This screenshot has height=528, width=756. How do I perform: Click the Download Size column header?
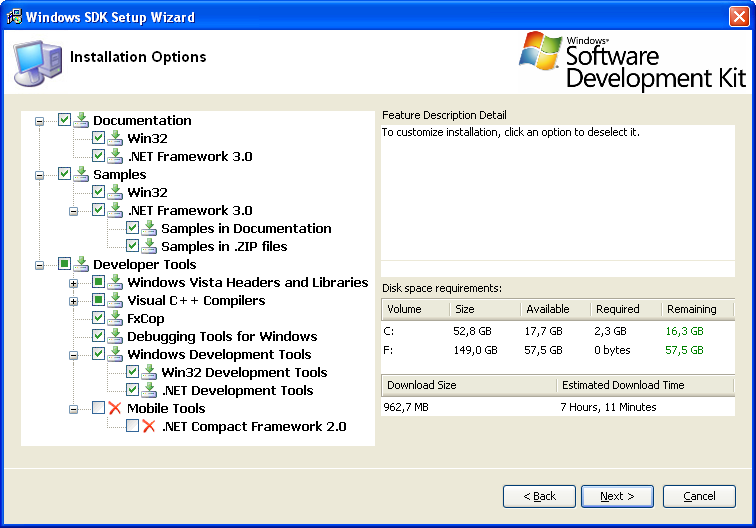469,385
